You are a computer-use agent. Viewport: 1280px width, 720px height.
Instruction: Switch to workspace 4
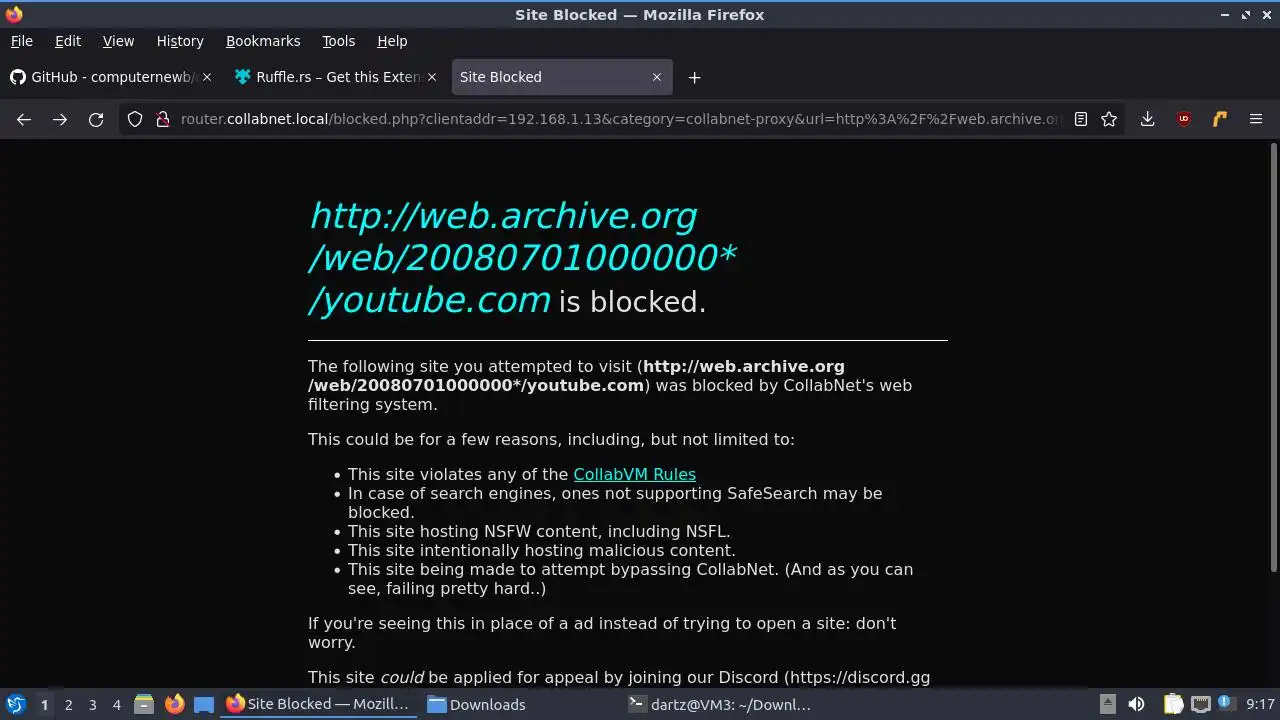click(x=116, y=704)
